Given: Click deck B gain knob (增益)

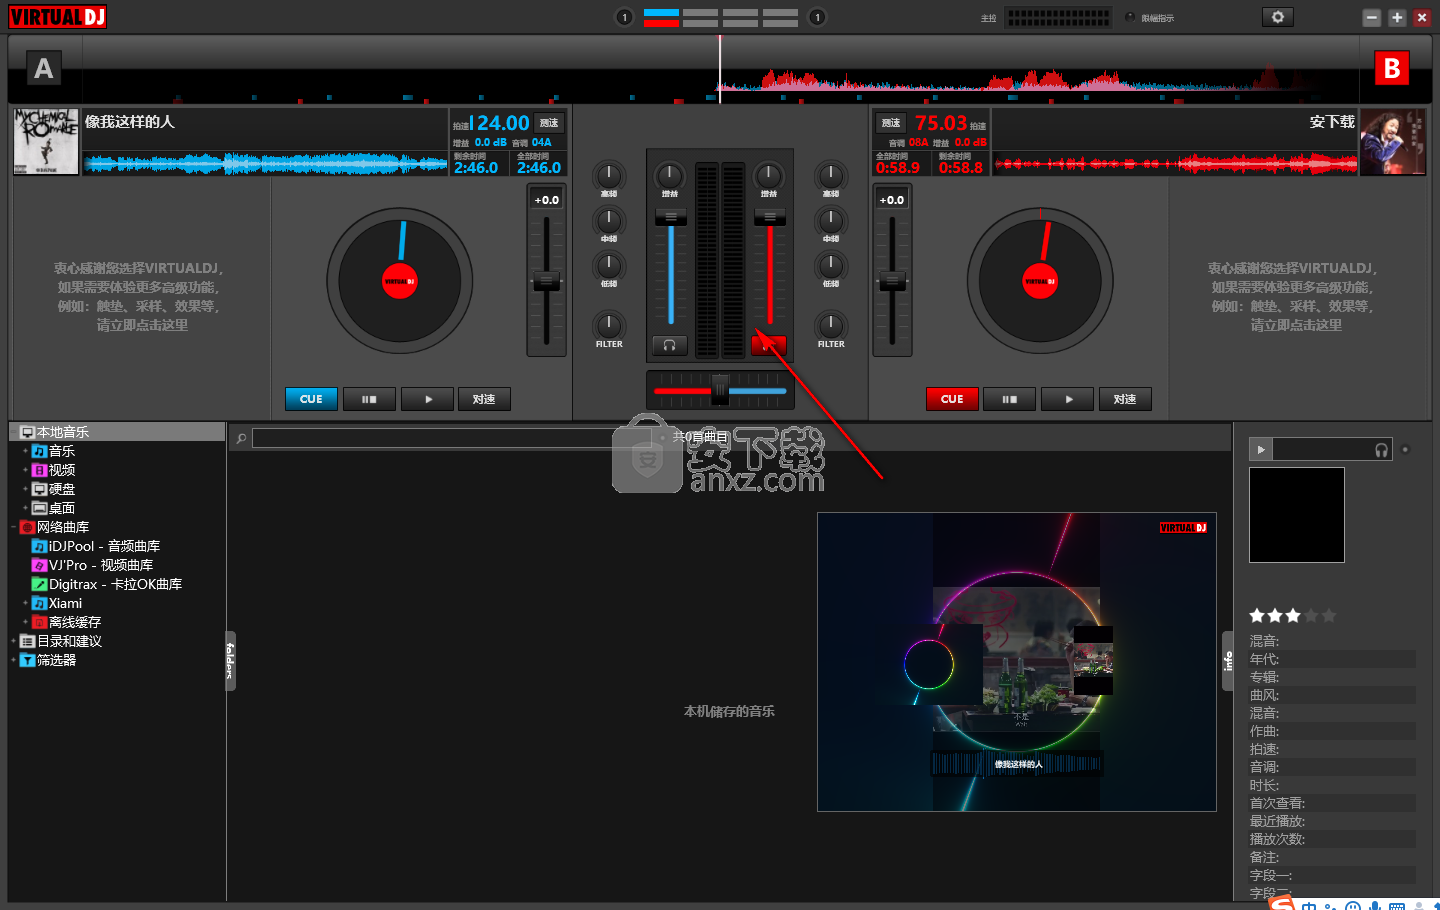Looking at the screenshot, I should [x=768, y=175].
